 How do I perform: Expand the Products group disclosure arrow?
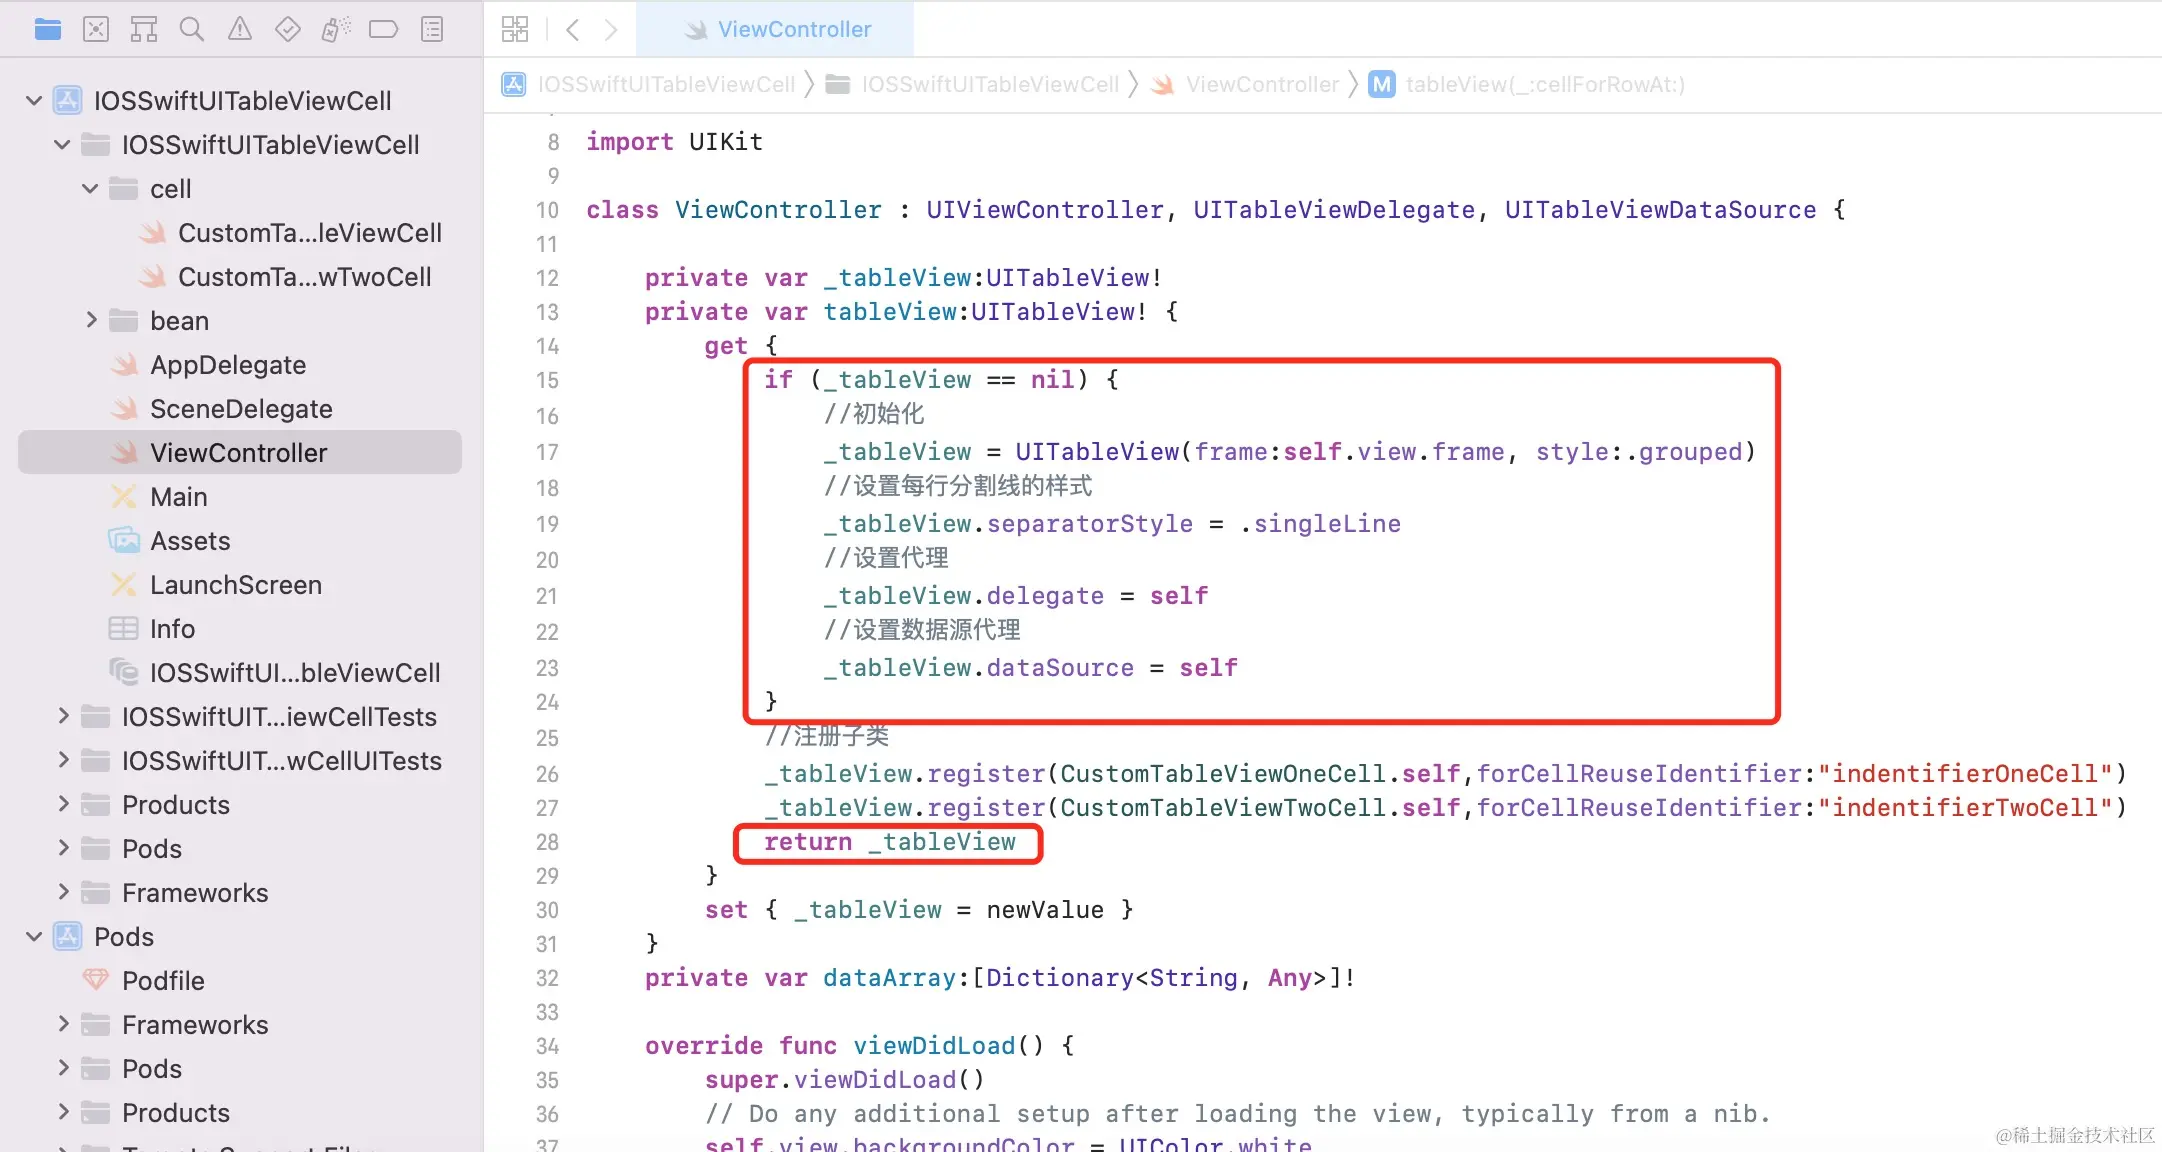pos(62,805)
